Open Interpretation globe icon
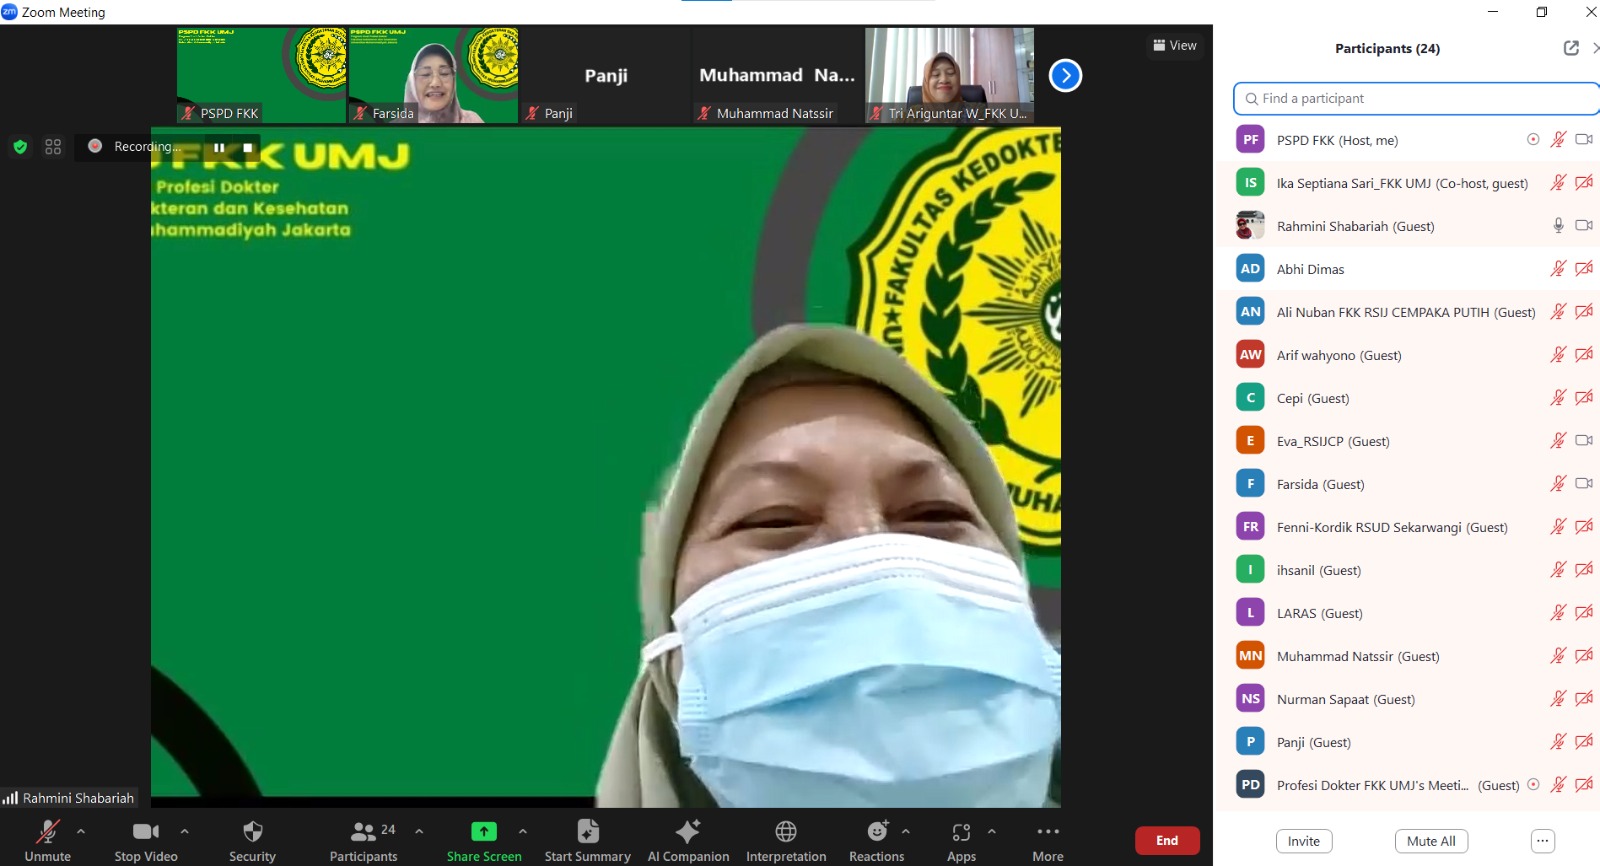Viewport: 1600px width, 866px height. [786, 831]
